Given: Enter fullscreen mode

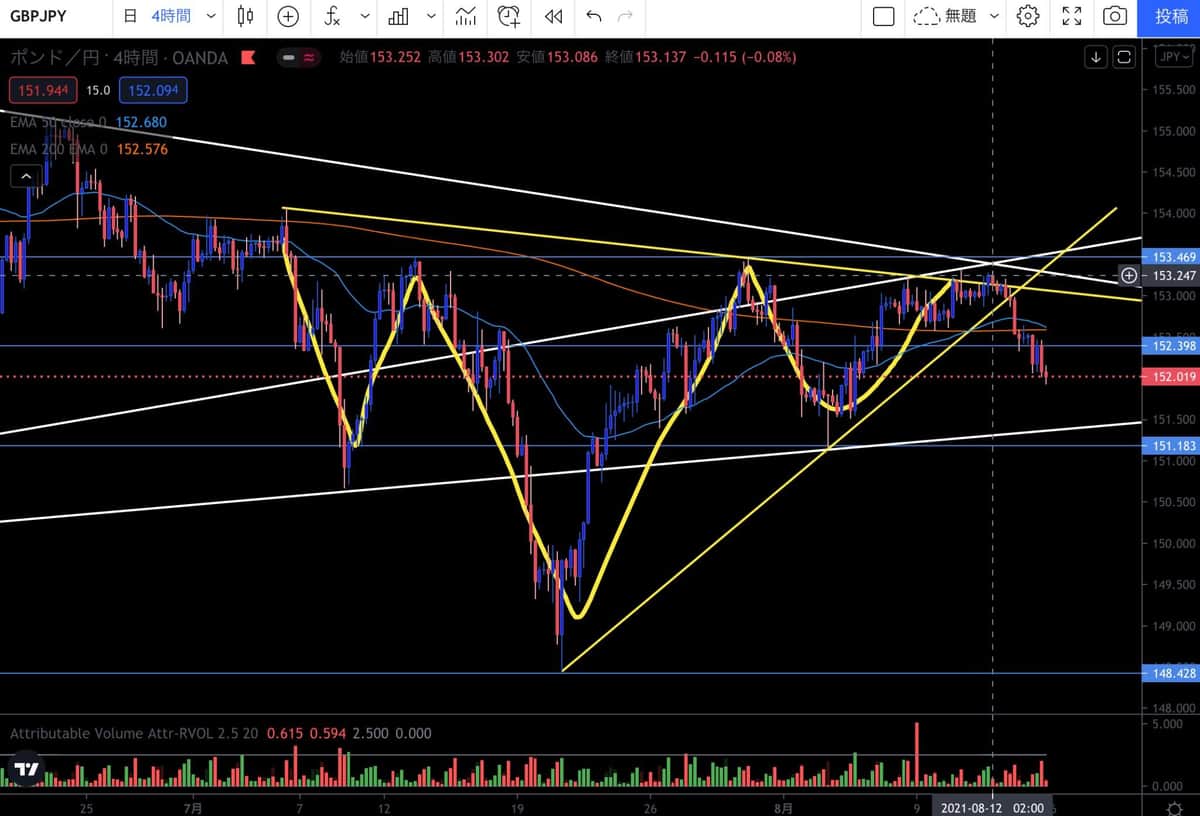Looking at the screenshot, I should [1071, 16].
